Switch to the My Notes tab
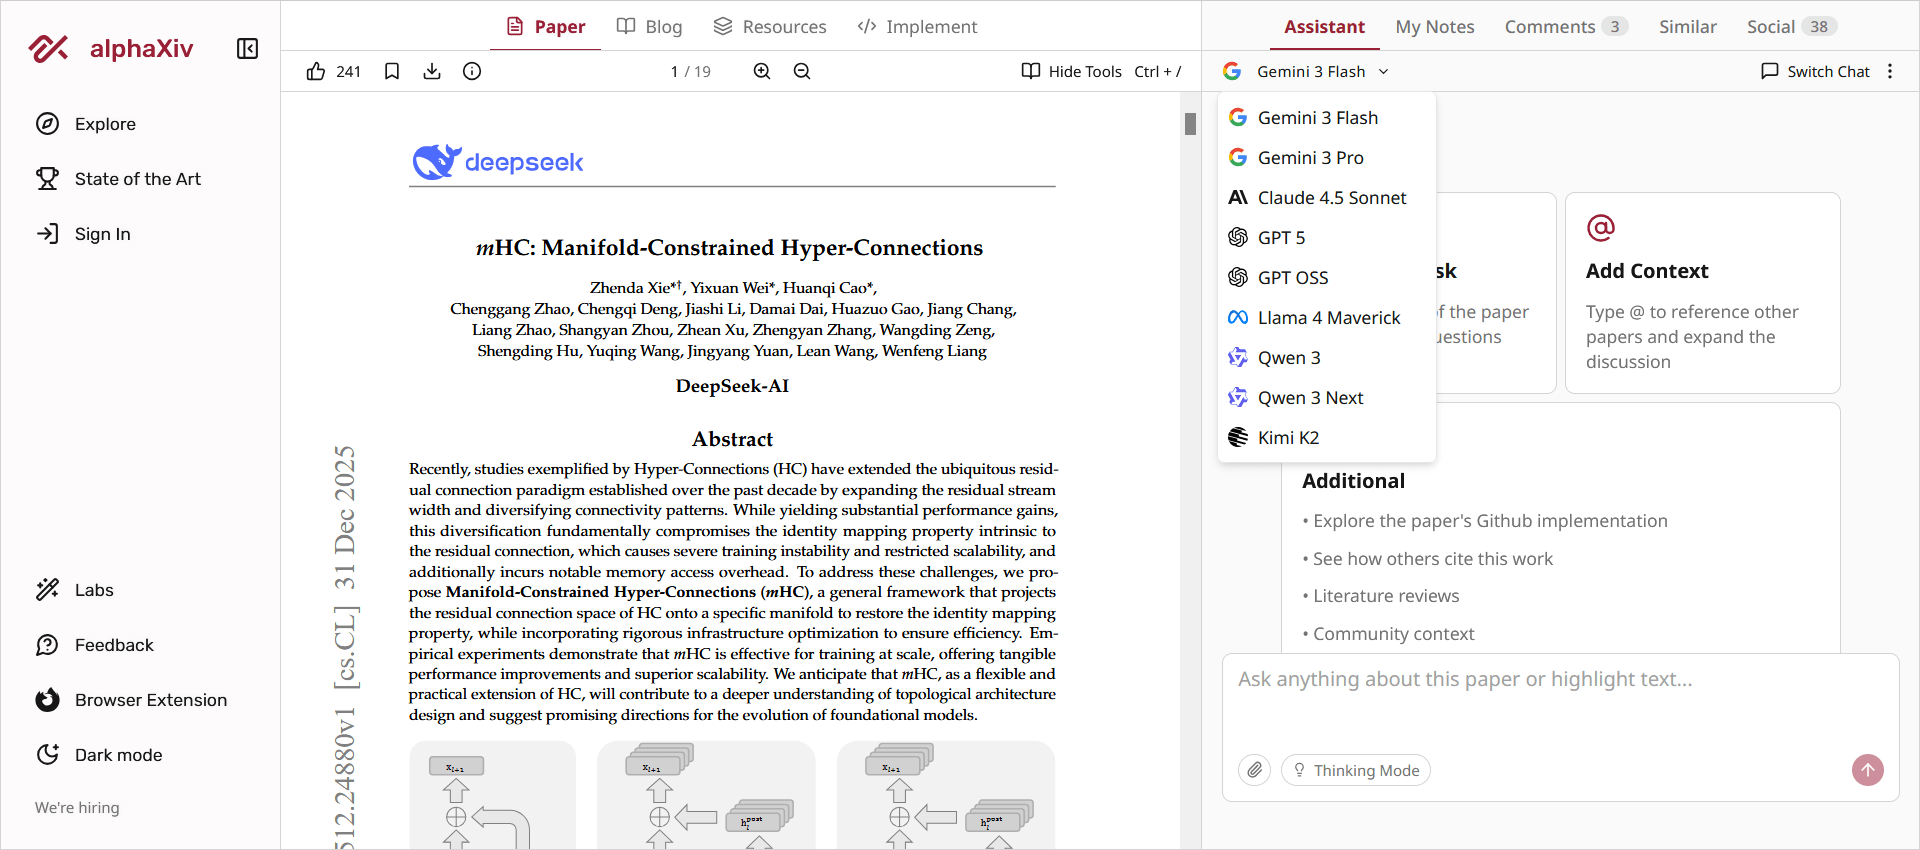 click(x=1434, y=27)
